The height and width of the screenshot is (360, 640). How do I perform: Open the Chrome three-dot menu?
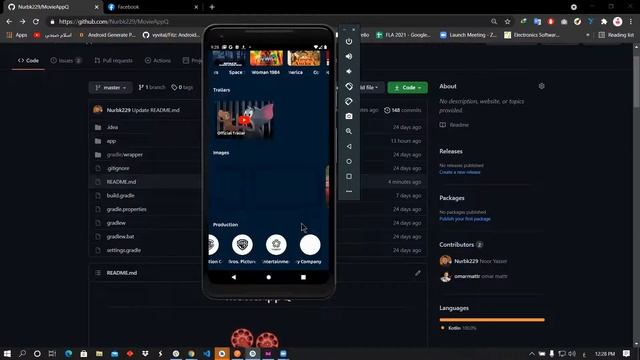(631, 22)
